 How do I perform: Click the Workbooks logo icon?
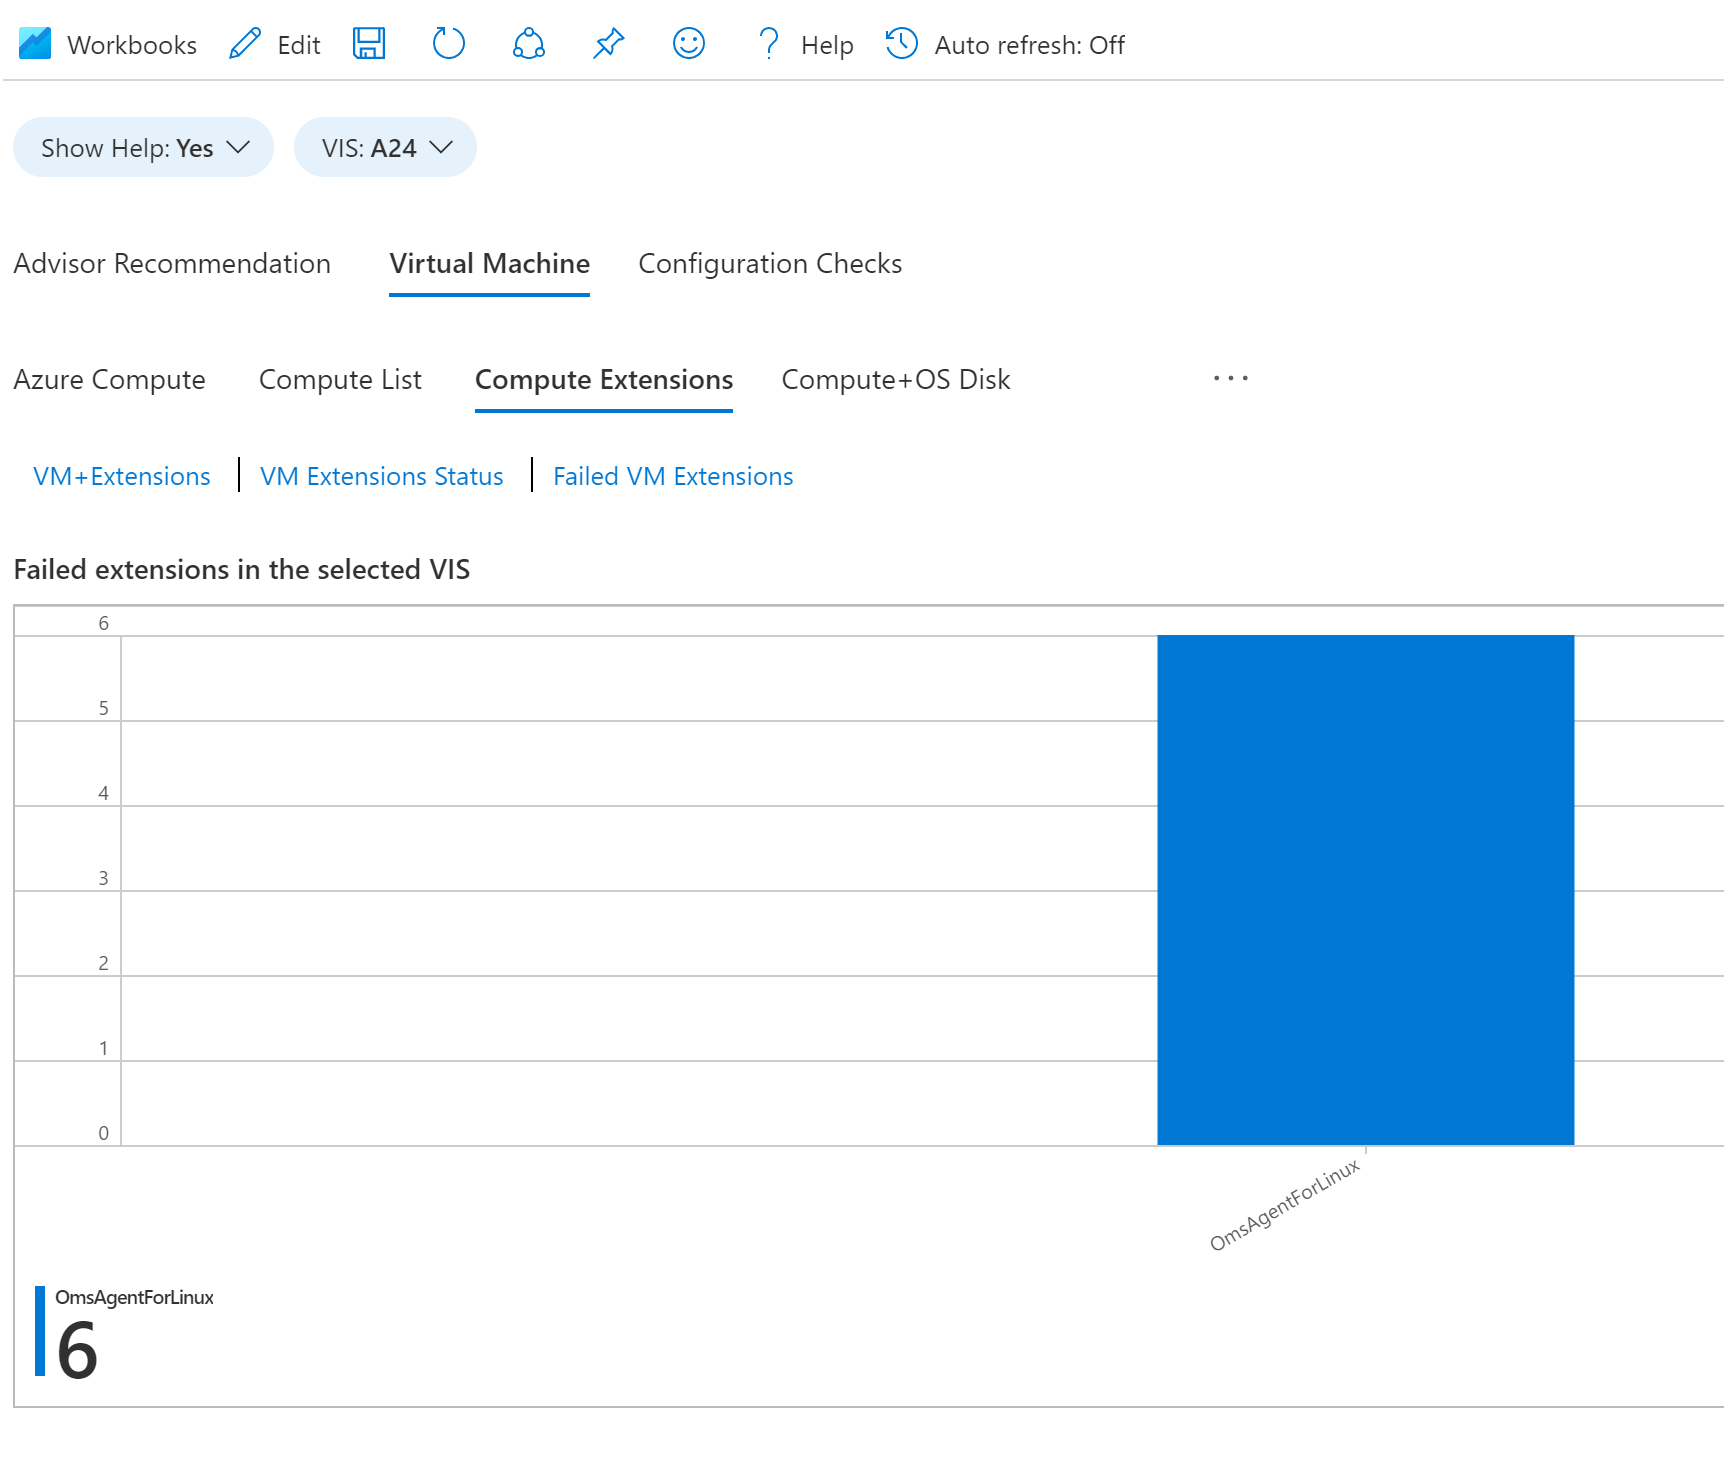pyautogui.click(x=35, y=44)
